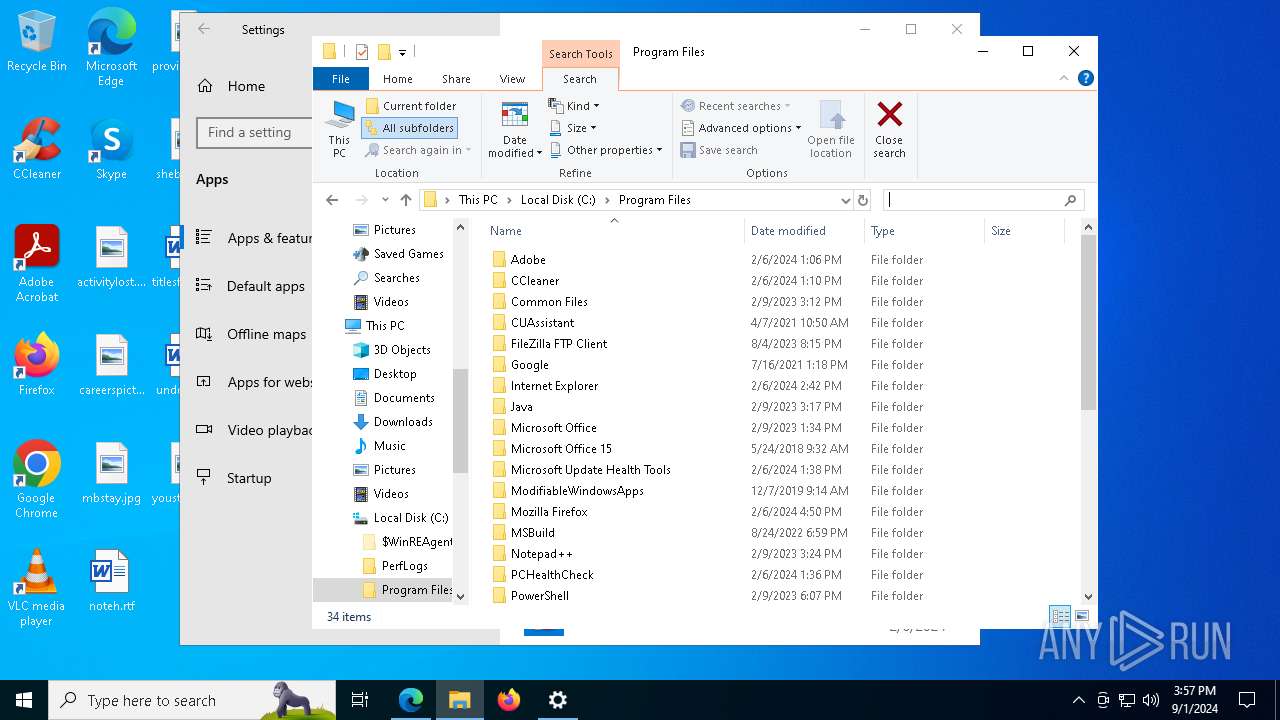Open Default apps in Settings

[250, 286]
